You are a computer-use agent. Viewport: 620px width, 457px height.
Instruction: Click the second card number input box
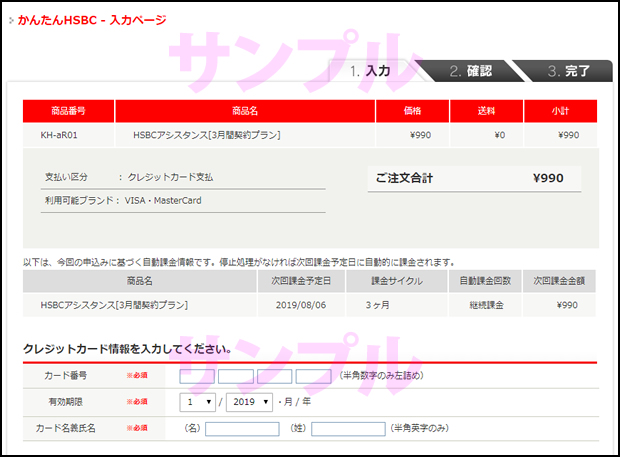pos(236,376)
